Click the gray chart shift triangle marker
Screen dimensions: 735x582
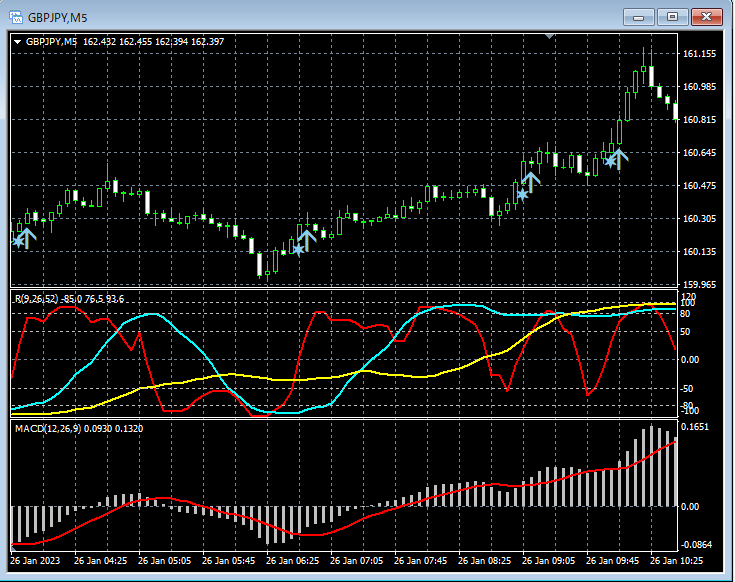point(549,36)
